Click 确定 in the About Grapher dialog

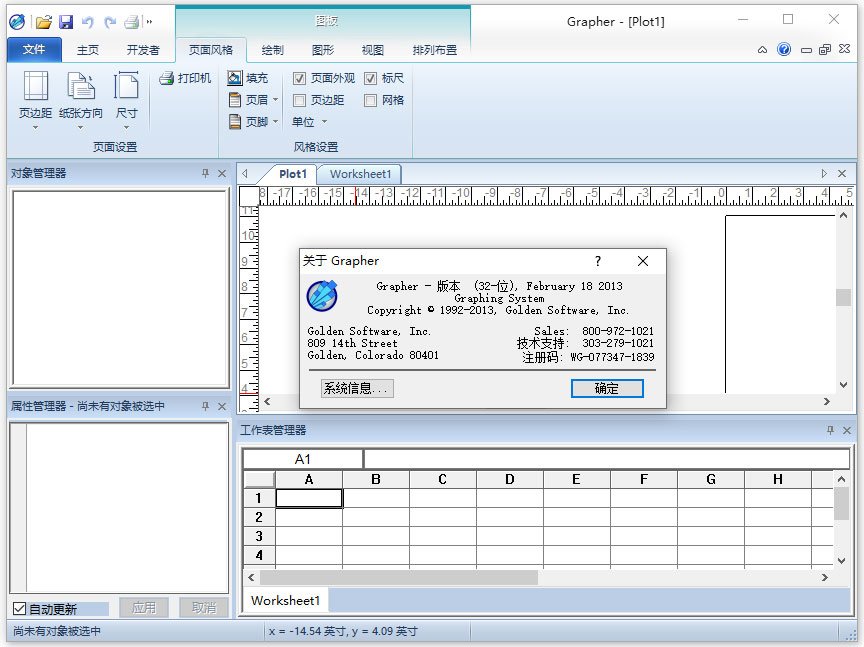(x=607, y=388)
